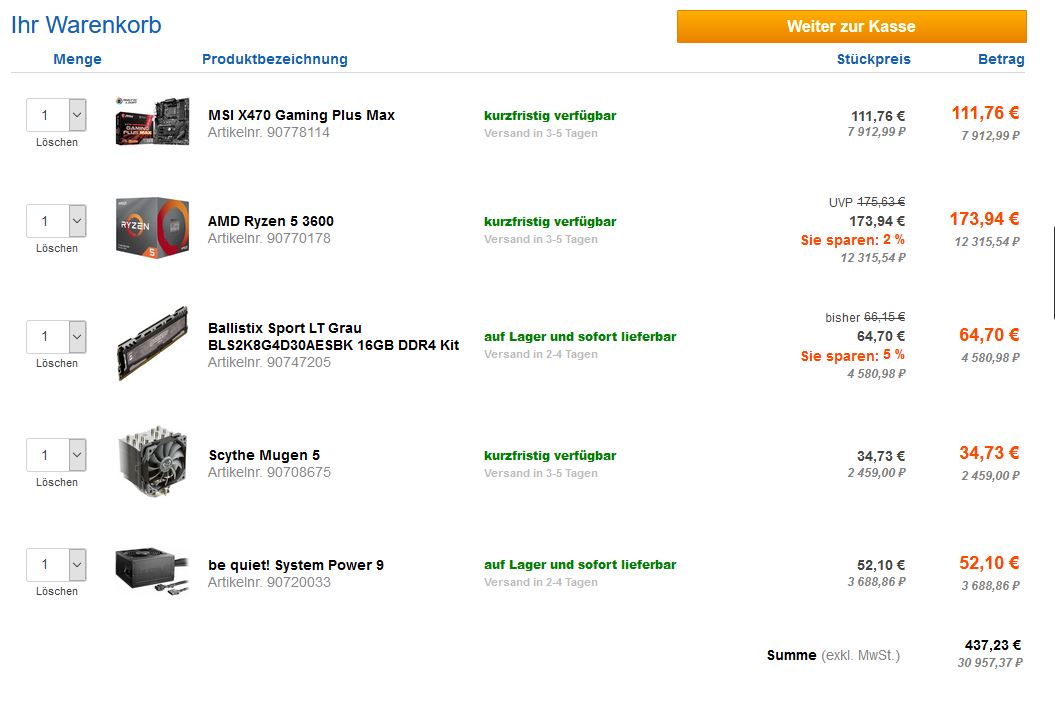Click the Ballistix RAM stick image
The width and height of the screenshot is (1055, 705).
point(152,343)
